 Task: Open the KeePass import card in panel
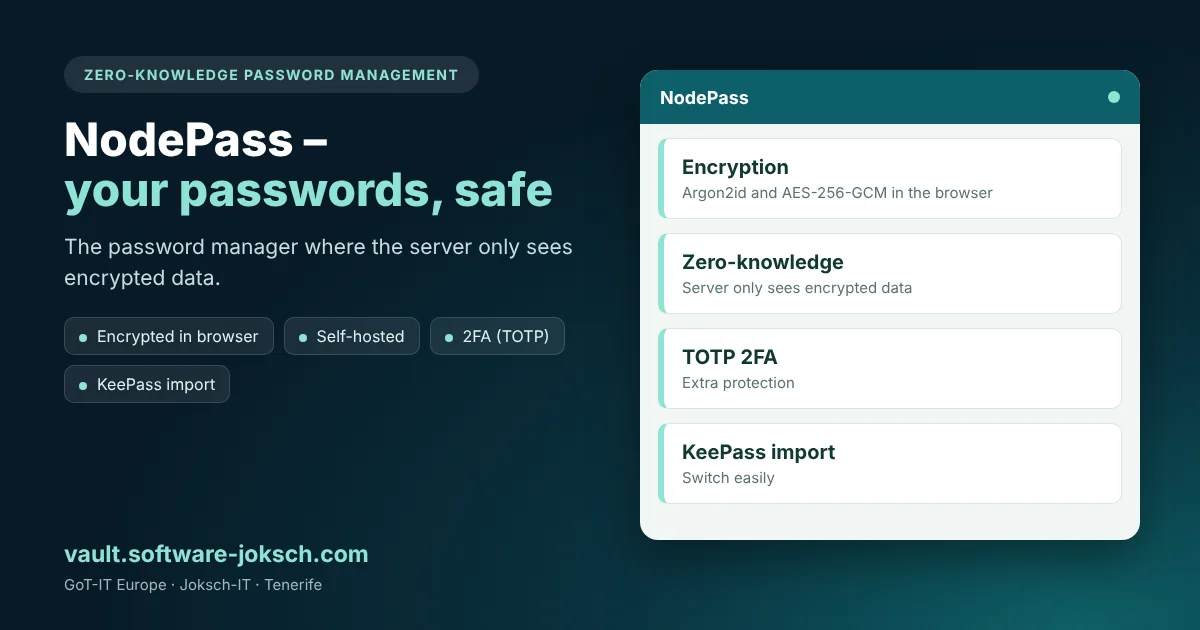pos(890,463)
